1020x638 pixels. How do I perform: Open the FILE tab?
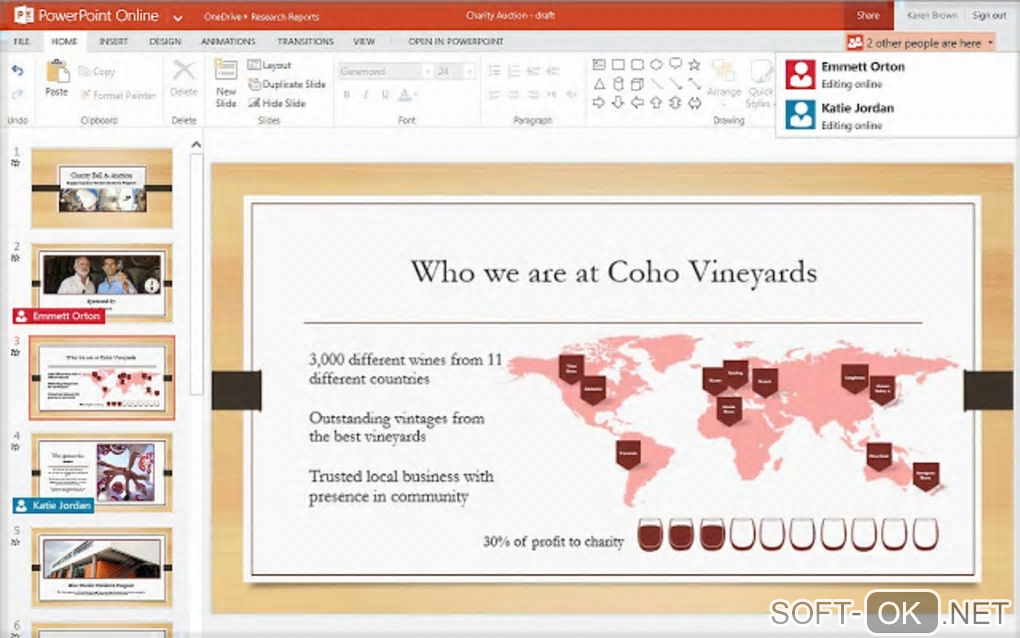(21, 41)
